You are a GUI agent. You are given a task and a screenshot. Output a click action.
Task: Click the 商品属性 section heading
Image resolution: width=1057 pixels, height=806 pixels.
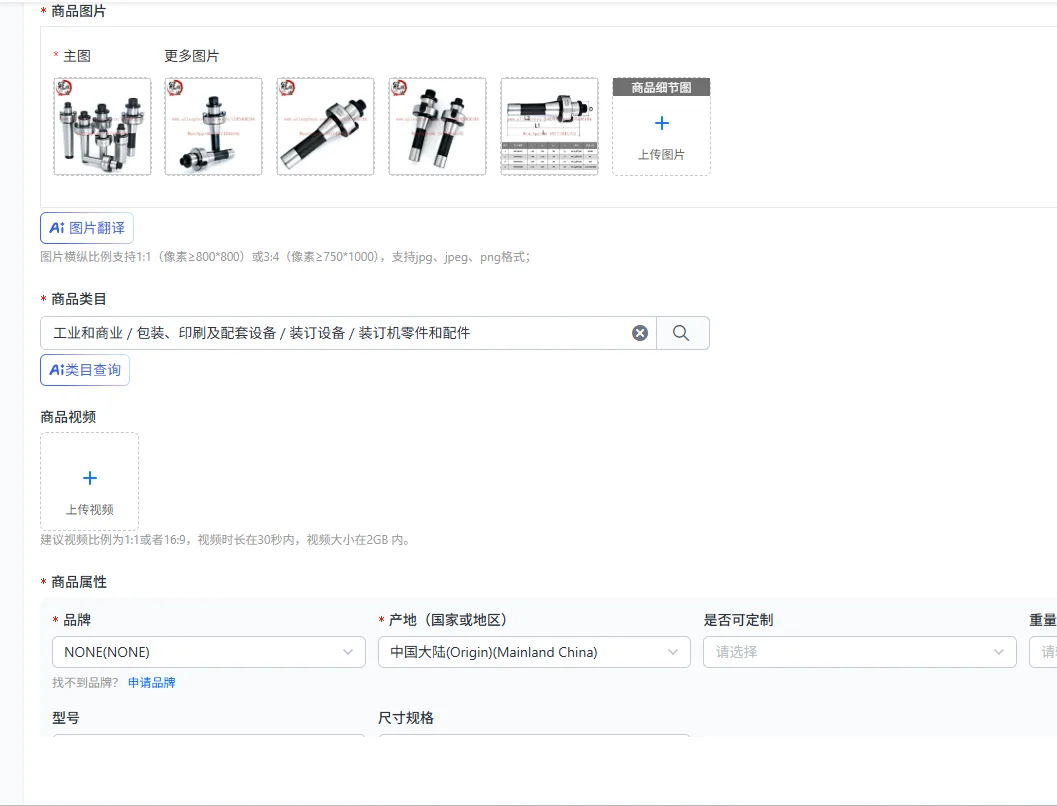coord(79,582)
